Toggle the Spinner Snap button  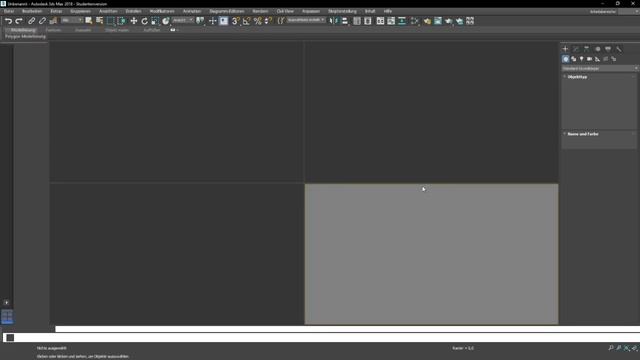pyautogui.click(x=268, y=21)
